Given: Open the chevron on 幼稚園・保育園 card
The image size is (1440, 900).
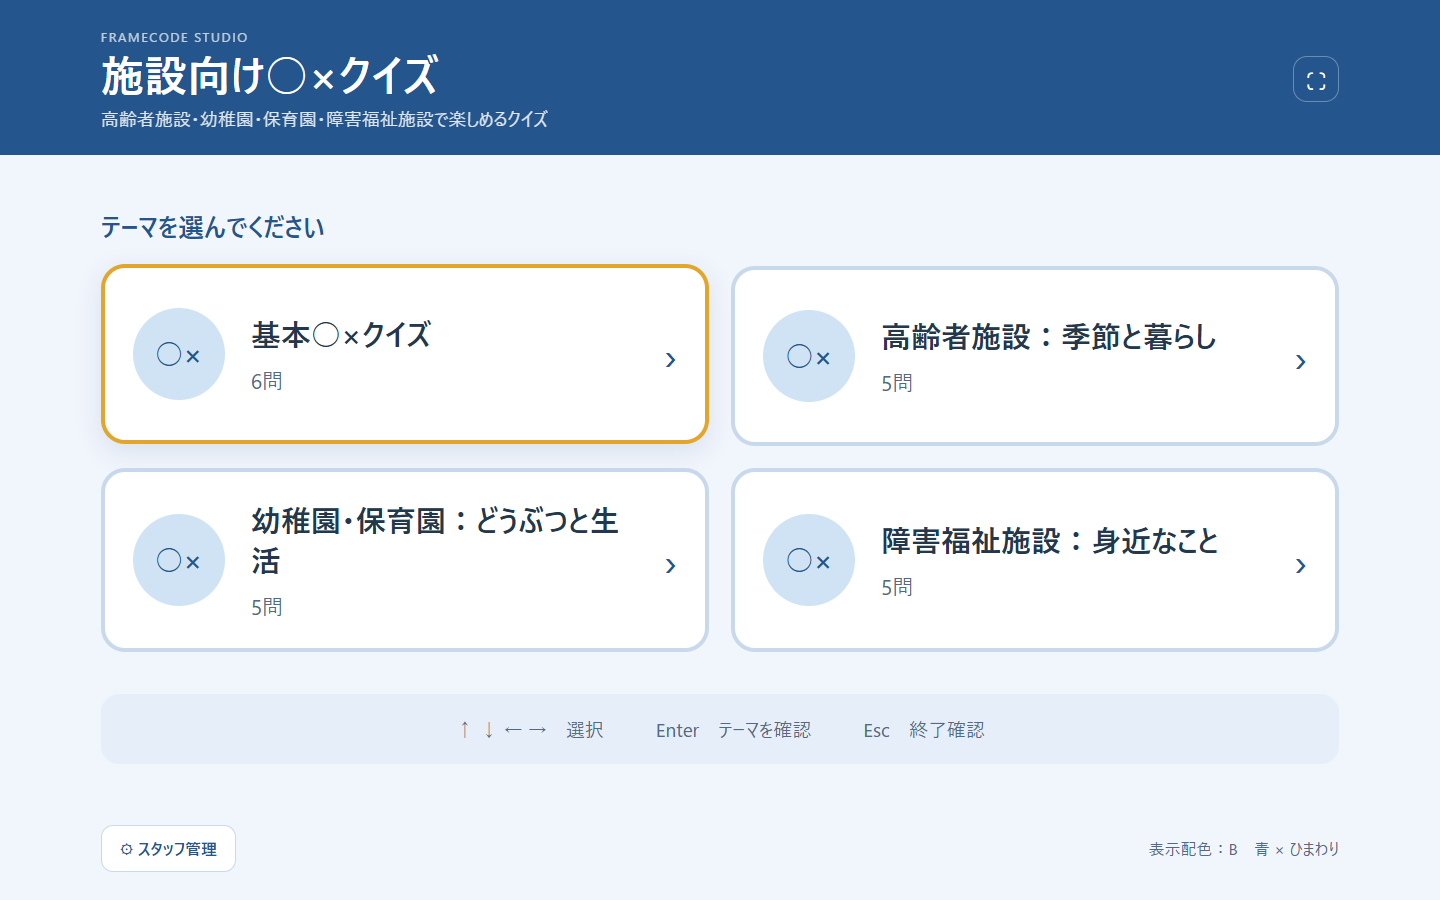Looking at the screenshot, I should tap(671, 566).
